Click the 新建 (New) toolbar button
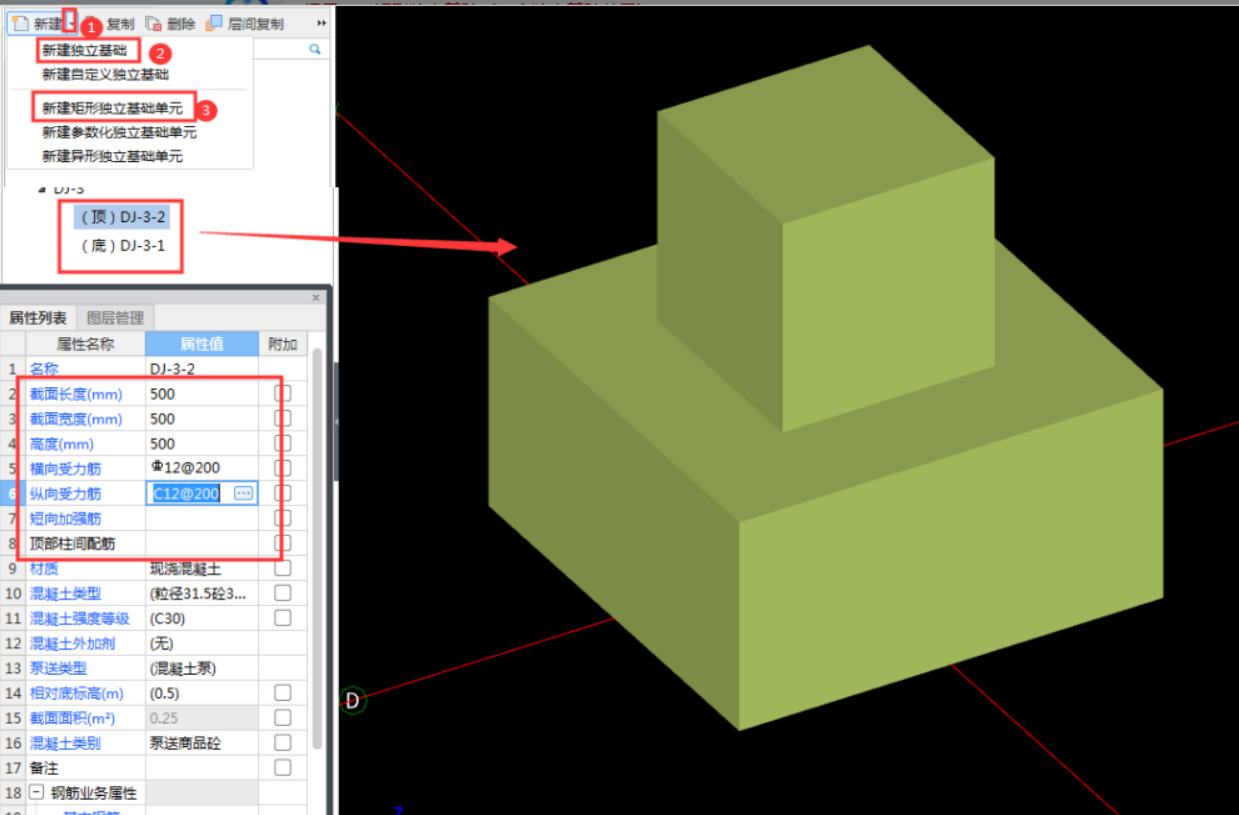Screen dimensions: 1239x815 point(37,23)
